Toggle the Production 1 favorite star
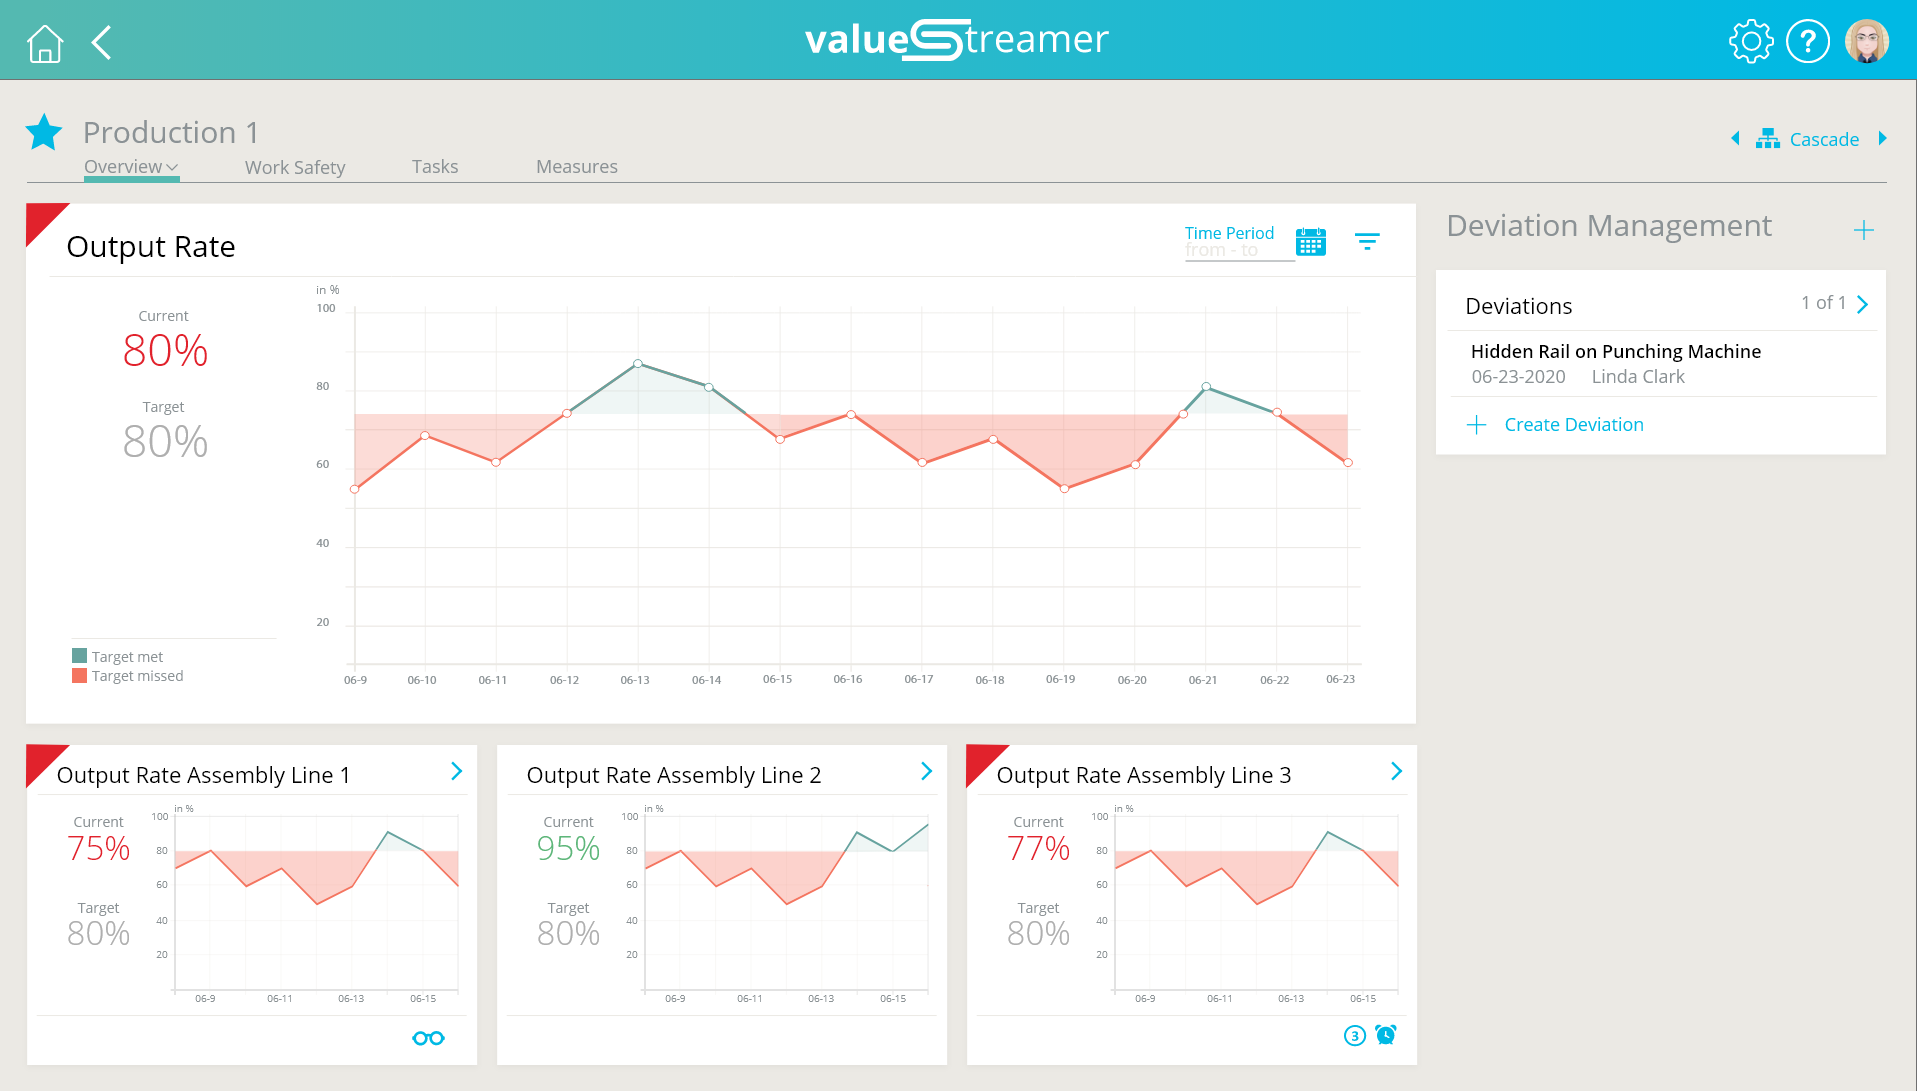This screenshot has width=1917, height=1091. tap(44, 131)
